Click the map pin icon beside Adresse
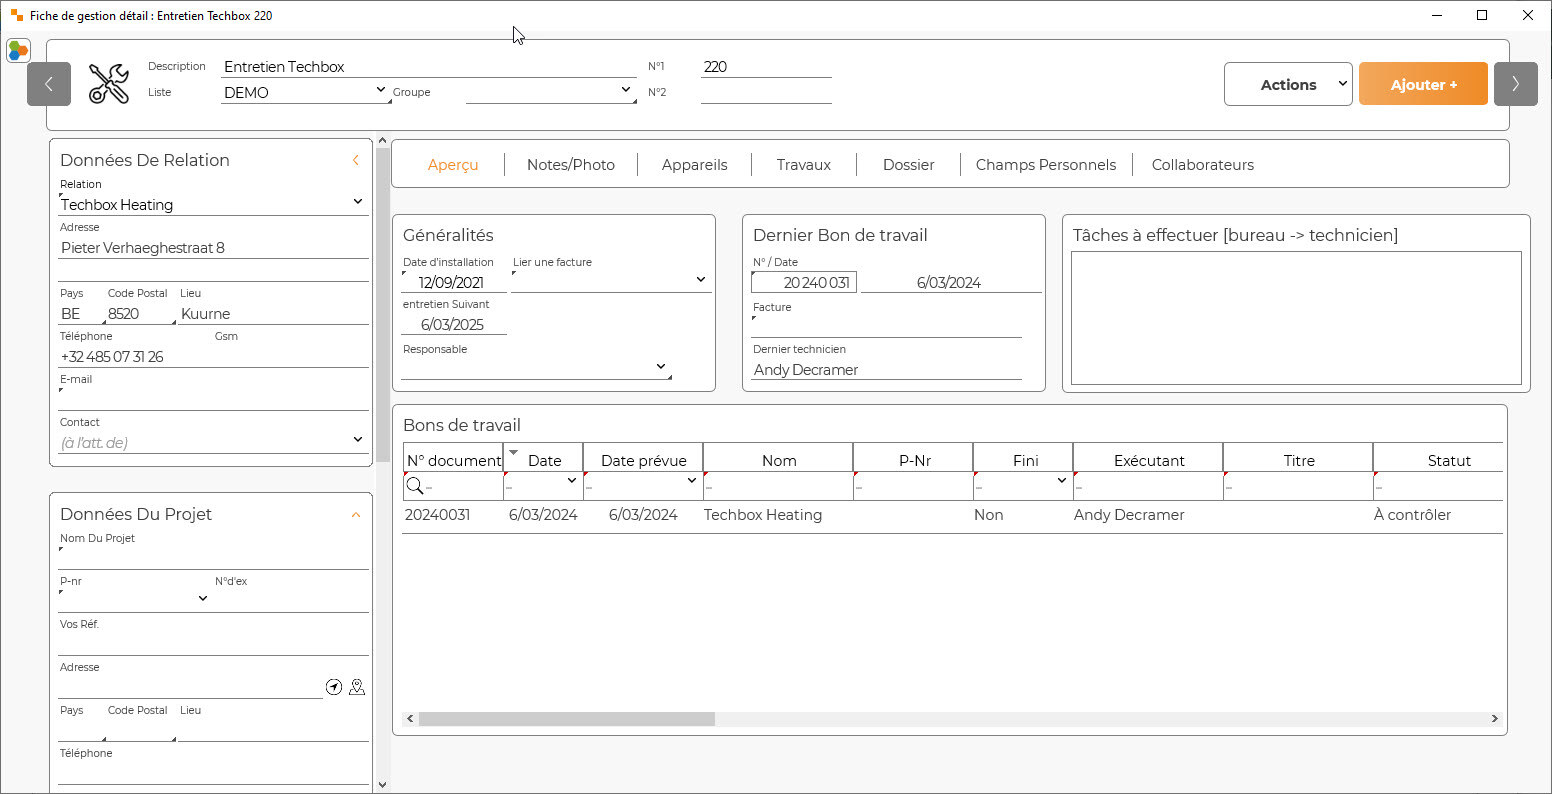Screen dimensions: 1552x794 pyautogui.click(x=357, y=687)
